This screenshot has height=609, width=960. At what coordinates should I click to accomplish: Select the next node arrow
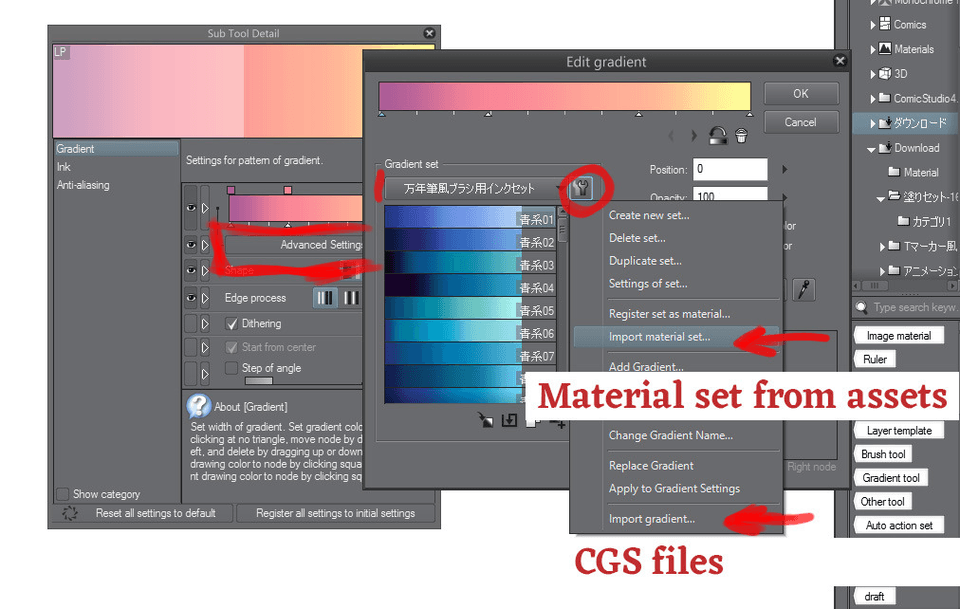[694, 135]
